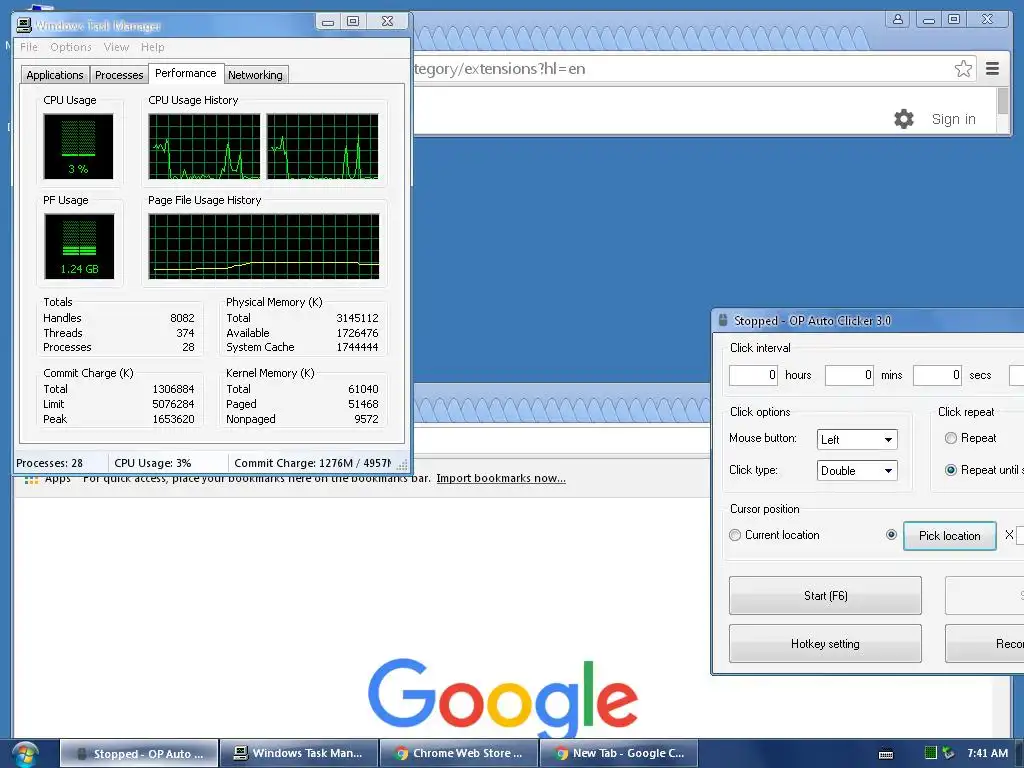Viewport: 1024px width, 768px height.
Task: Click the System Cache value 1744444
Action: click(x=357, y=347)
